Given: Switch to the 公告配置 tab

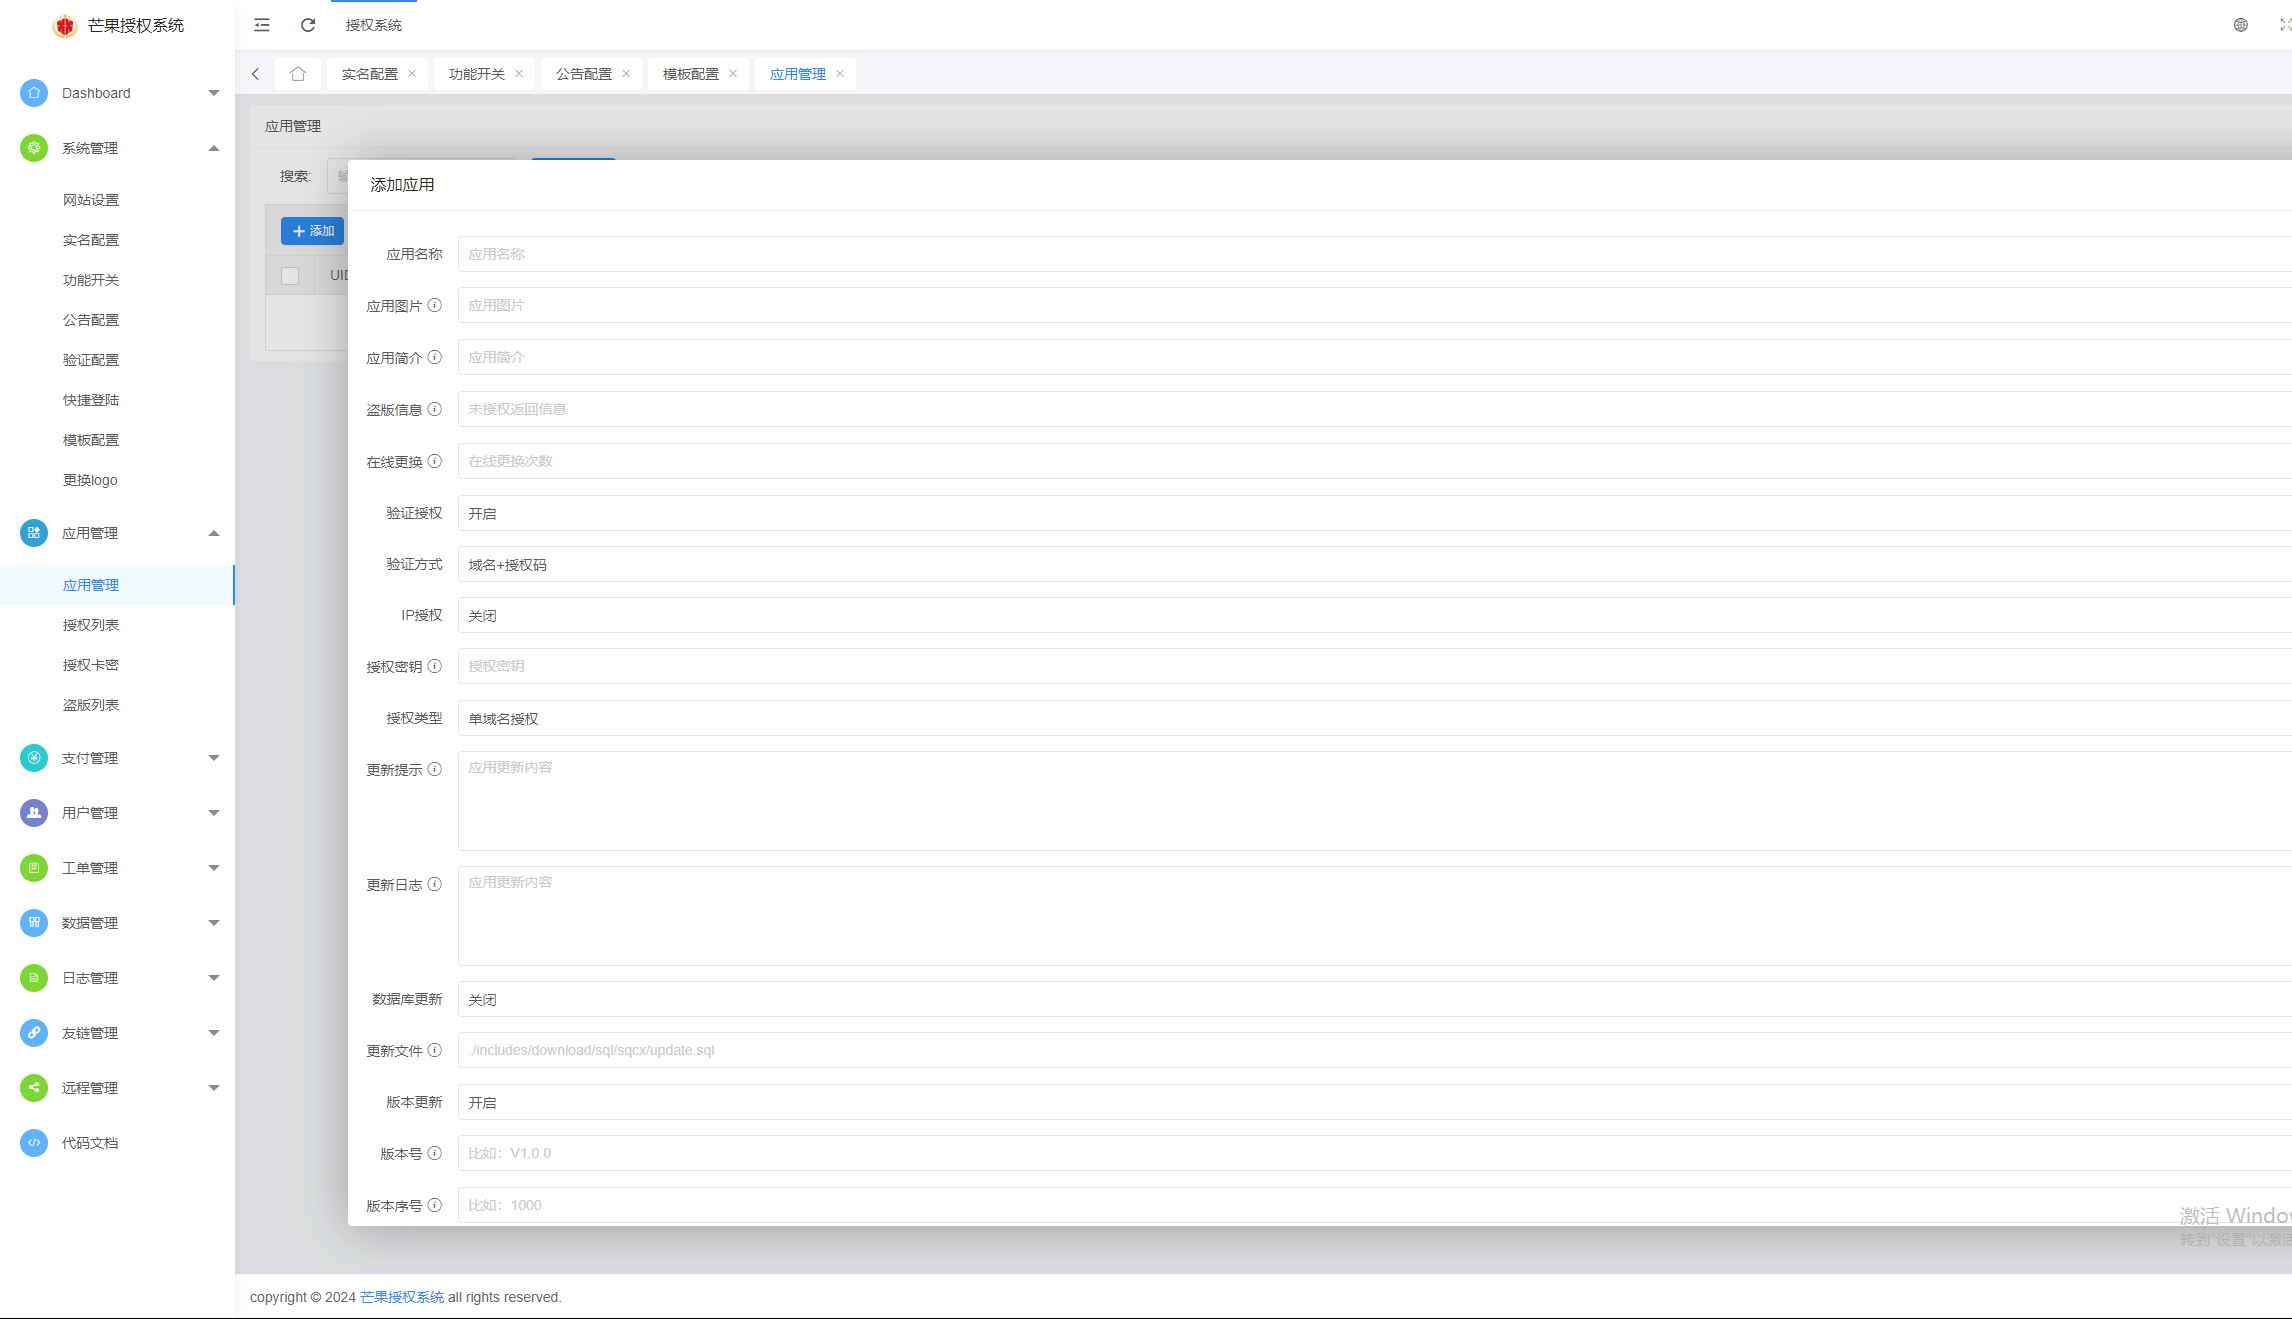Looking at the screenshot, I should point(584,74).
